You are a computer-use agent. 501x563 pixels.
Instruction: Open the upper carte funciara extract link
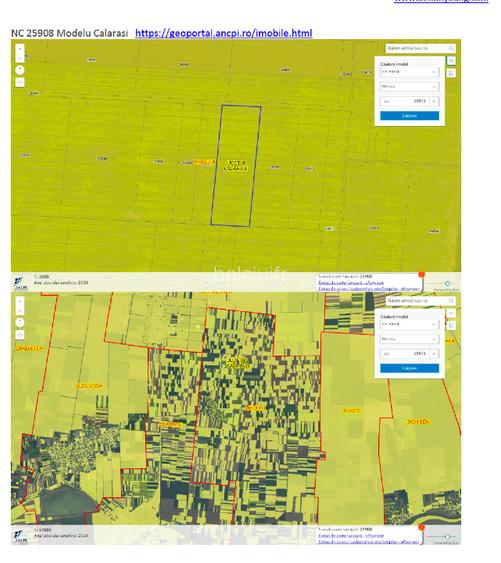click(351, 283)
